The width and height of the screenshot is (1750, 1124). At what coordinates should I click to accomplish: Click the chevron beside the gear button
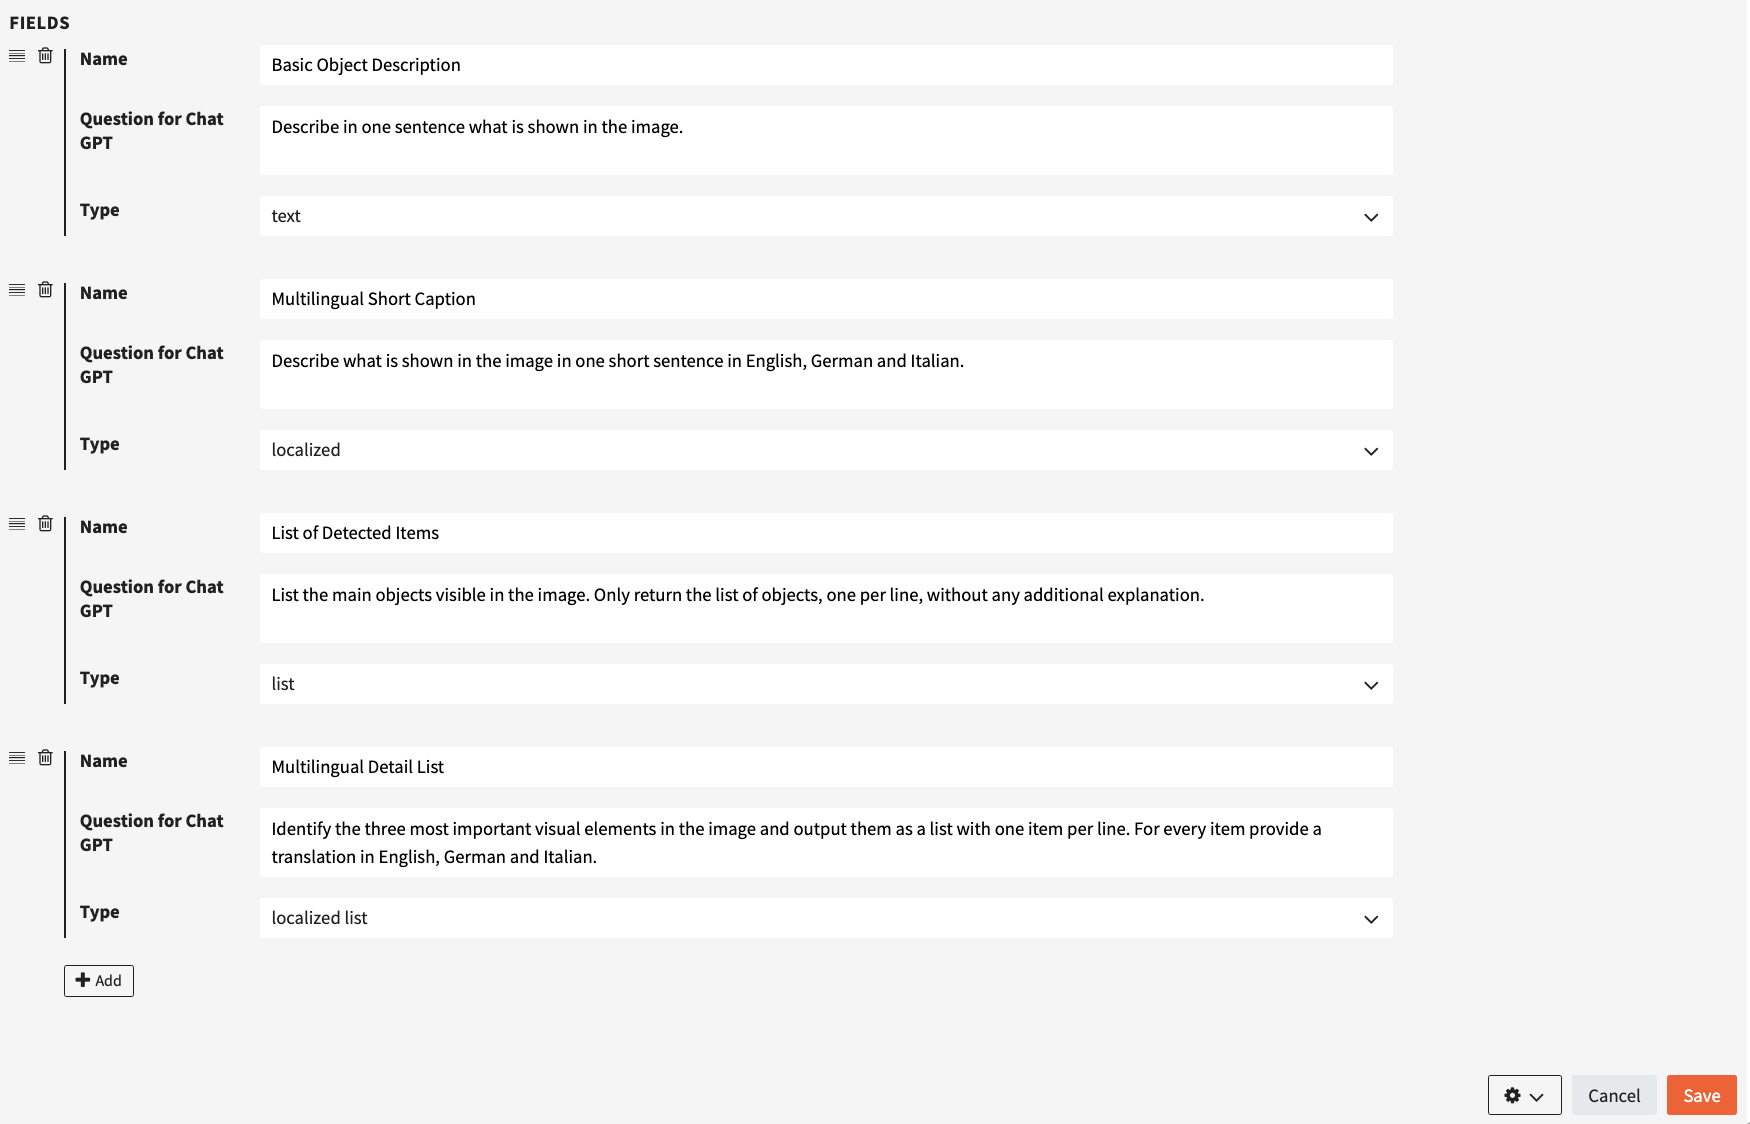1537,1095
